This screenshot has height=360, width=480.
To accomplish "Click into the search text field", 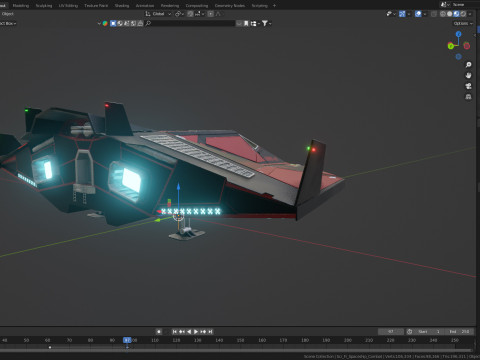I will (193, 23).
